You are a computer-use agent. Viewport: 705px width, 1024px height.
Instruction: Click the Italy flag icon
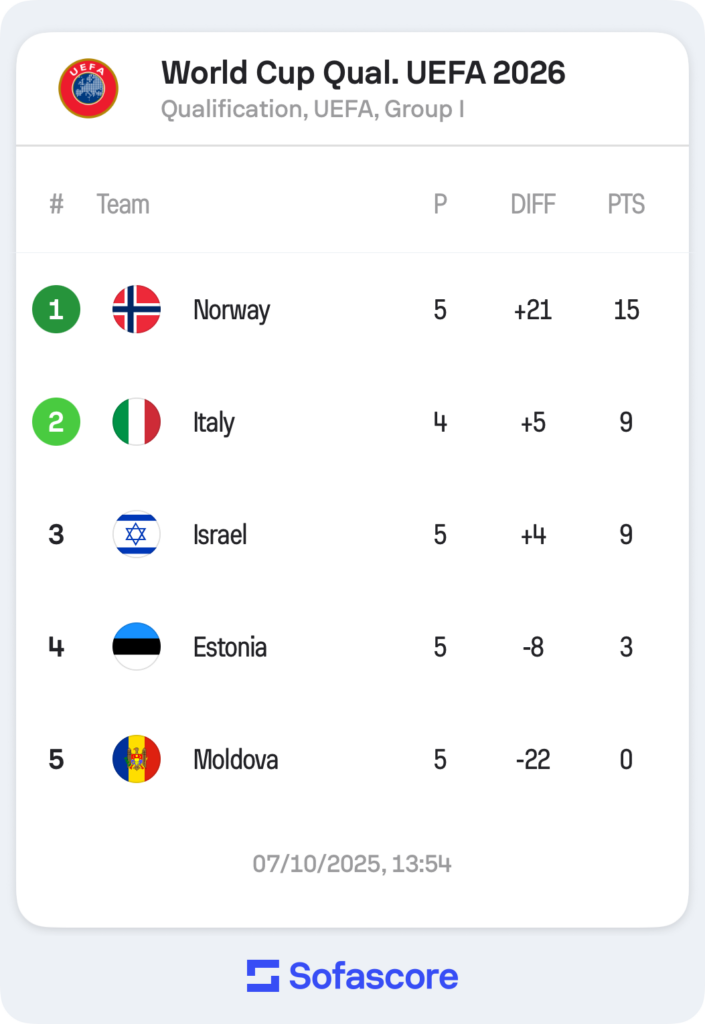point(136,422)
